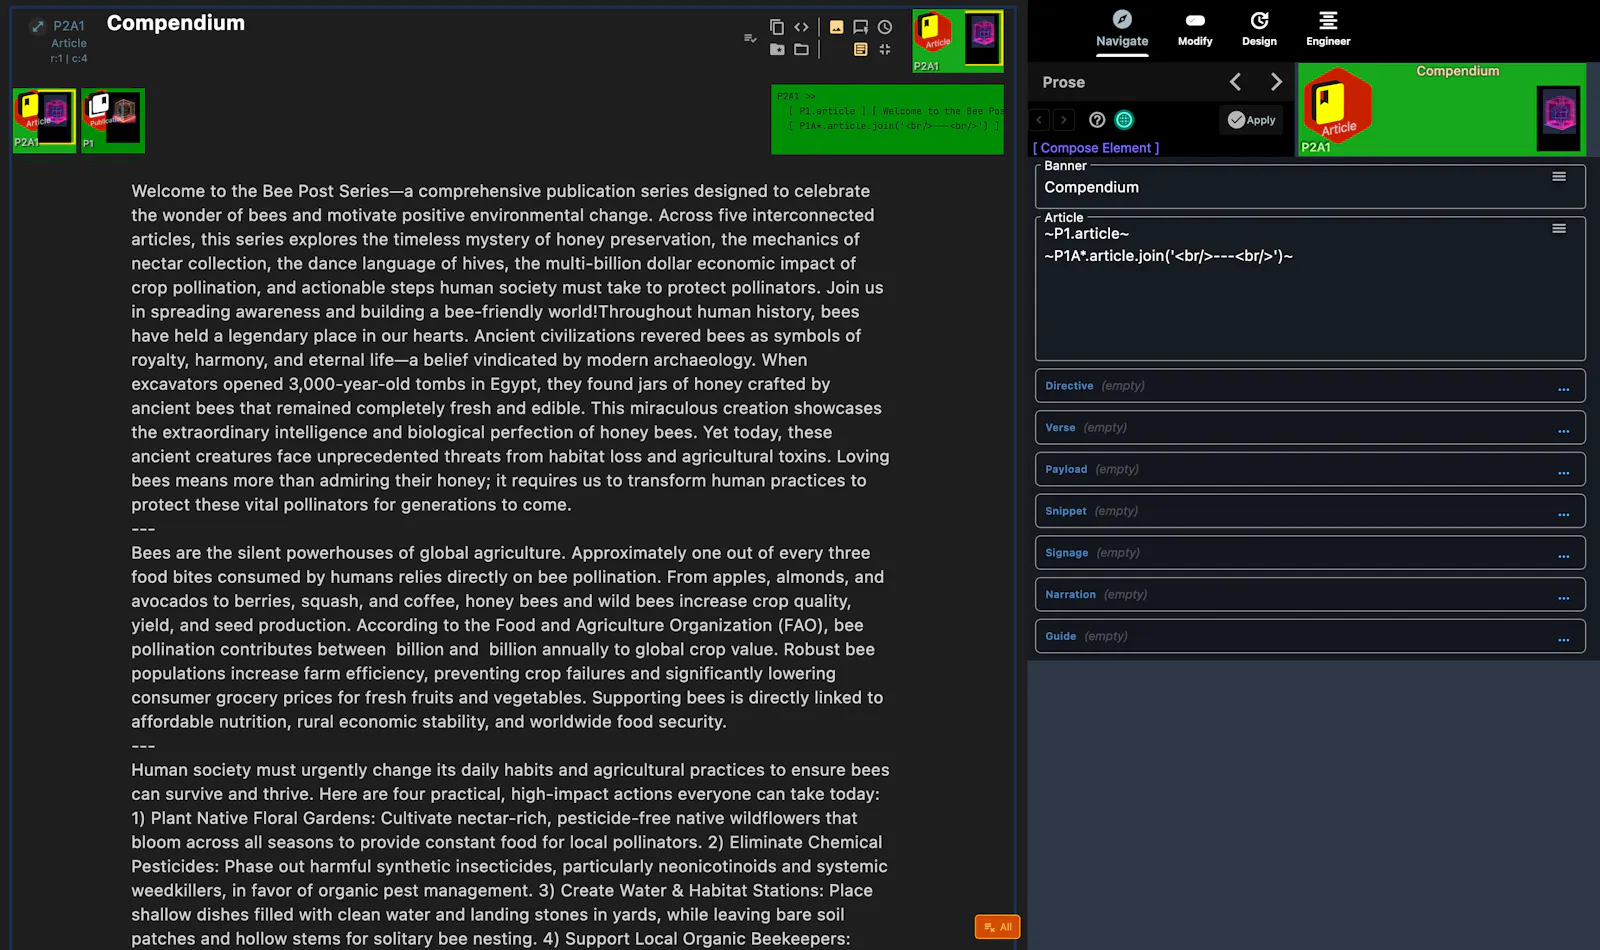The image size is (1600, 950).
Task: Click the Apply button
Action: click(1252, 120)
